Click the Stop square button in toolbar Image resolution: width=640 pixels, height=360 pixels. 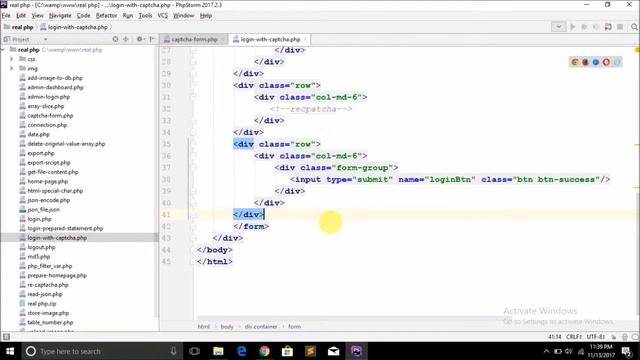620,27
